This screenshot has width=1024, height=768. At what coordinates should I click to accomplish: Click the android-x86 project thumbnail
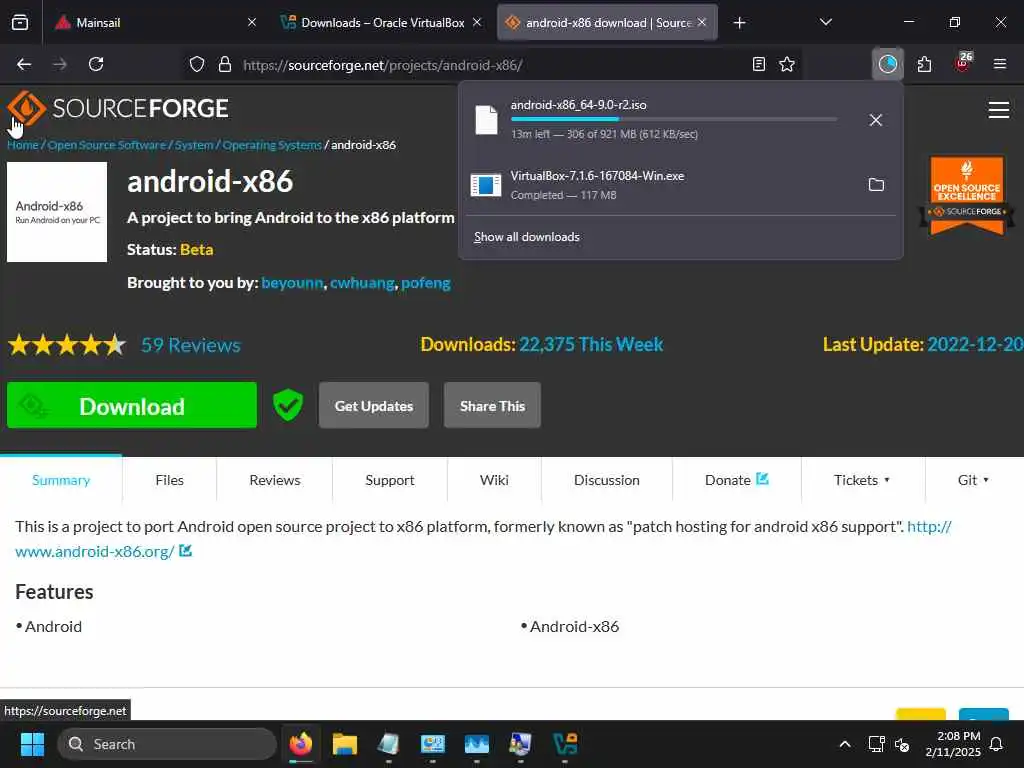click(x=57, y=212)
